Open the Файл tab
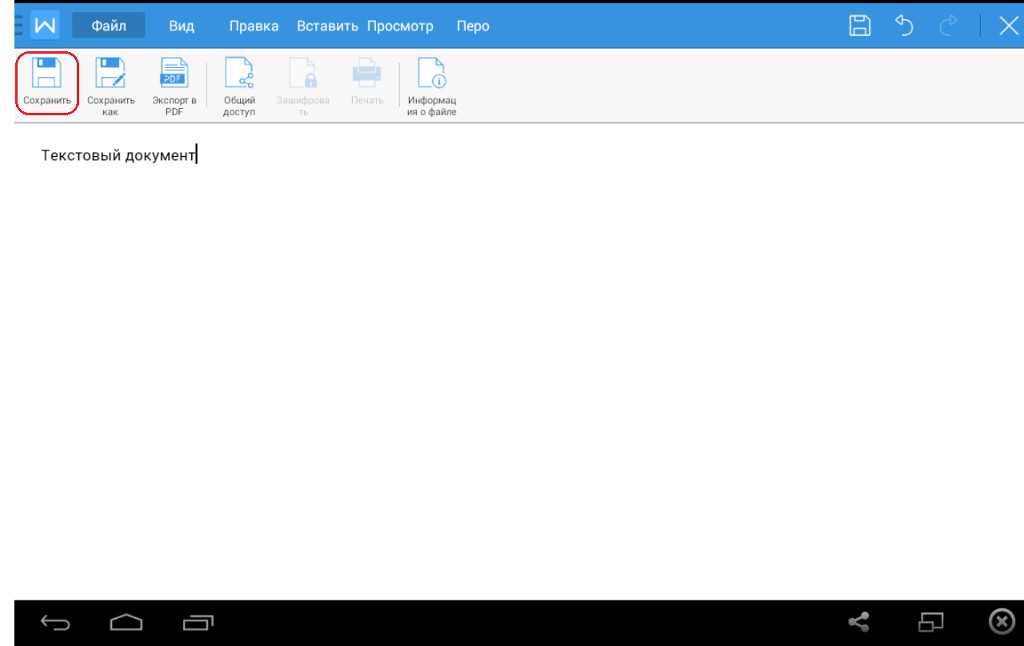1024x646 pixels. pos(108,26)
